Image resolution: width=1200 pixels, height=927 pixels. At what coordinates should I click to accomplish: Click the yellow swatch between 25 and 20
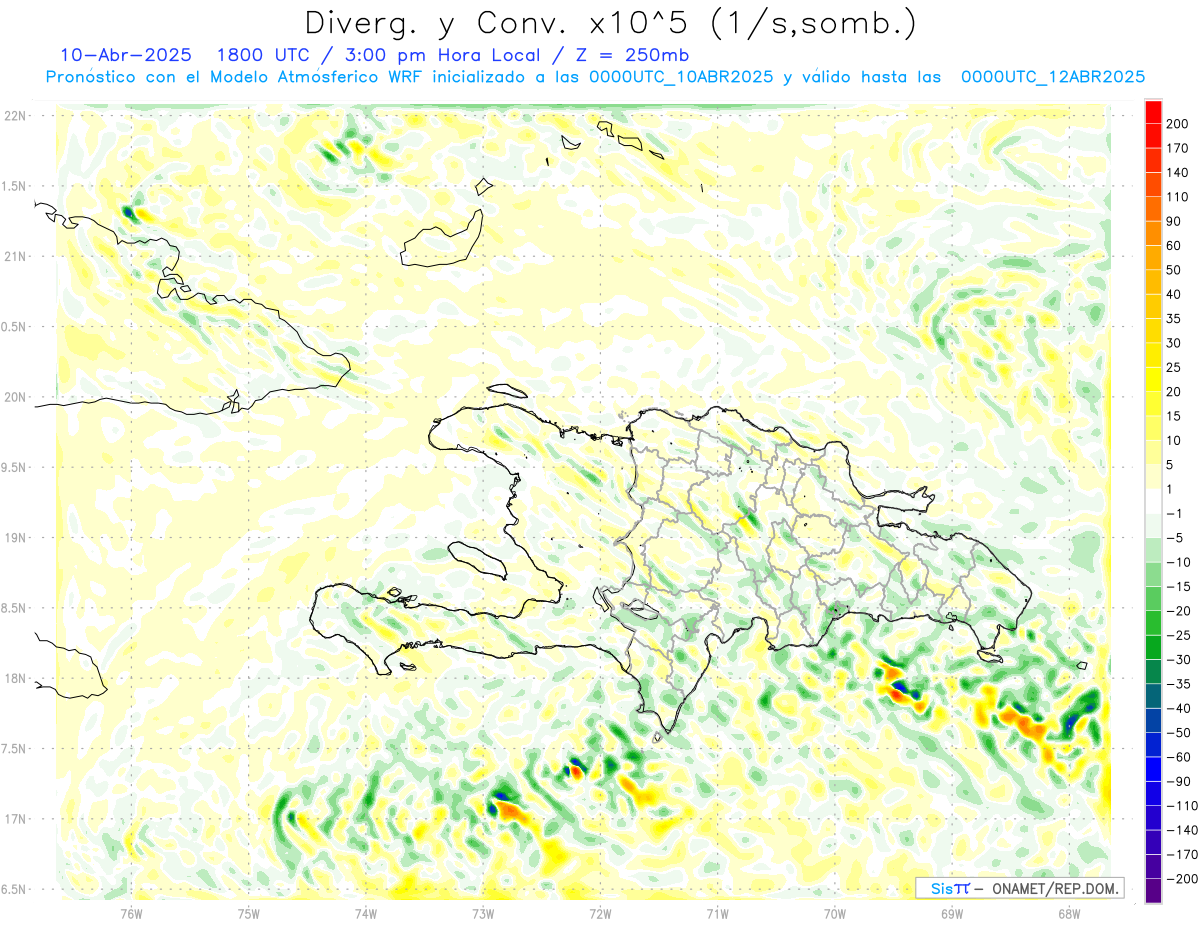1153,380
